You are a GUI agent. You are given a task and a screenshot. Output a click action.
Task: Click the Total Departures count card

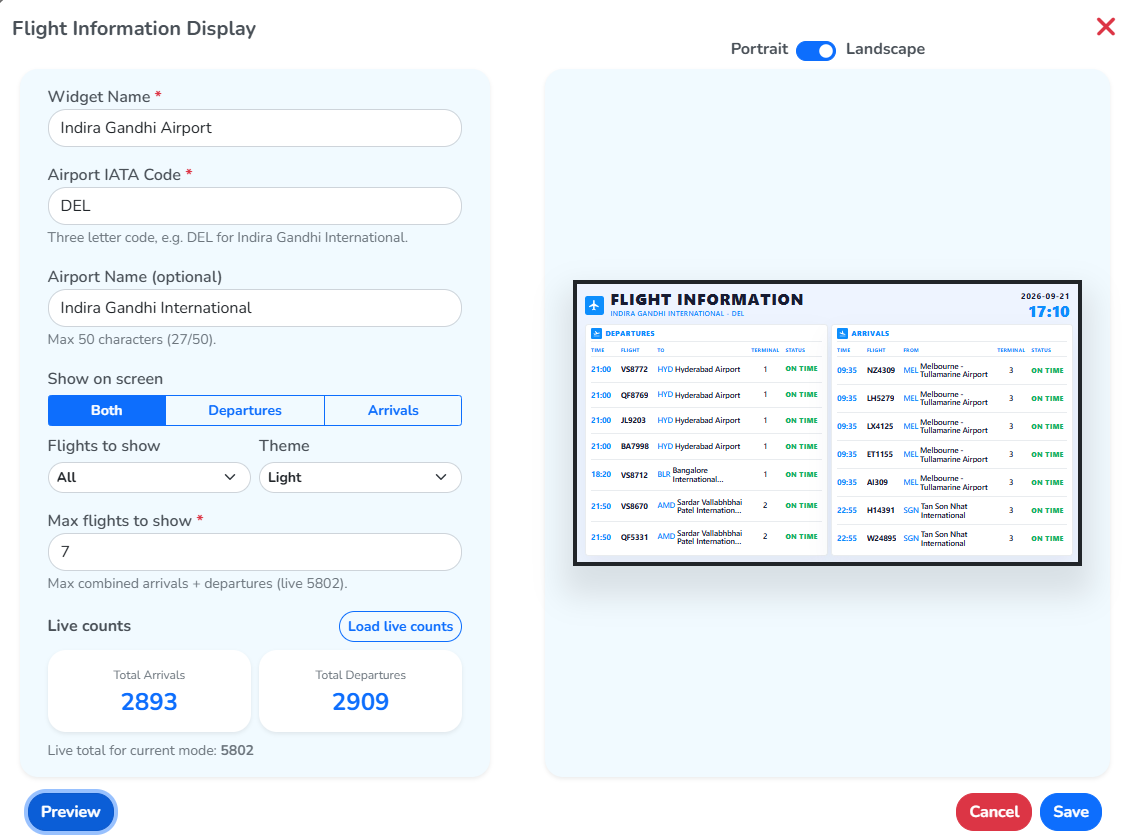point(360,691)
